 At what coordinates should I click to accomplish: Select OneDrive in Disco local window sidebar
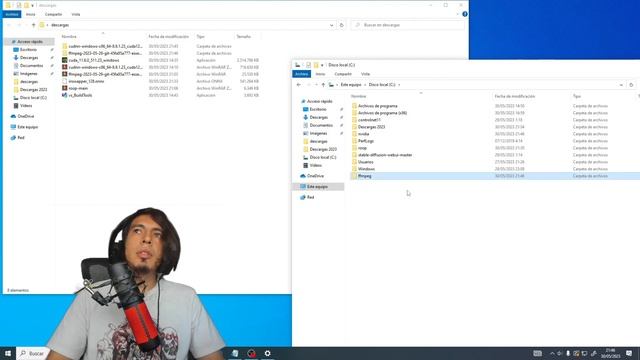point(315,176)
